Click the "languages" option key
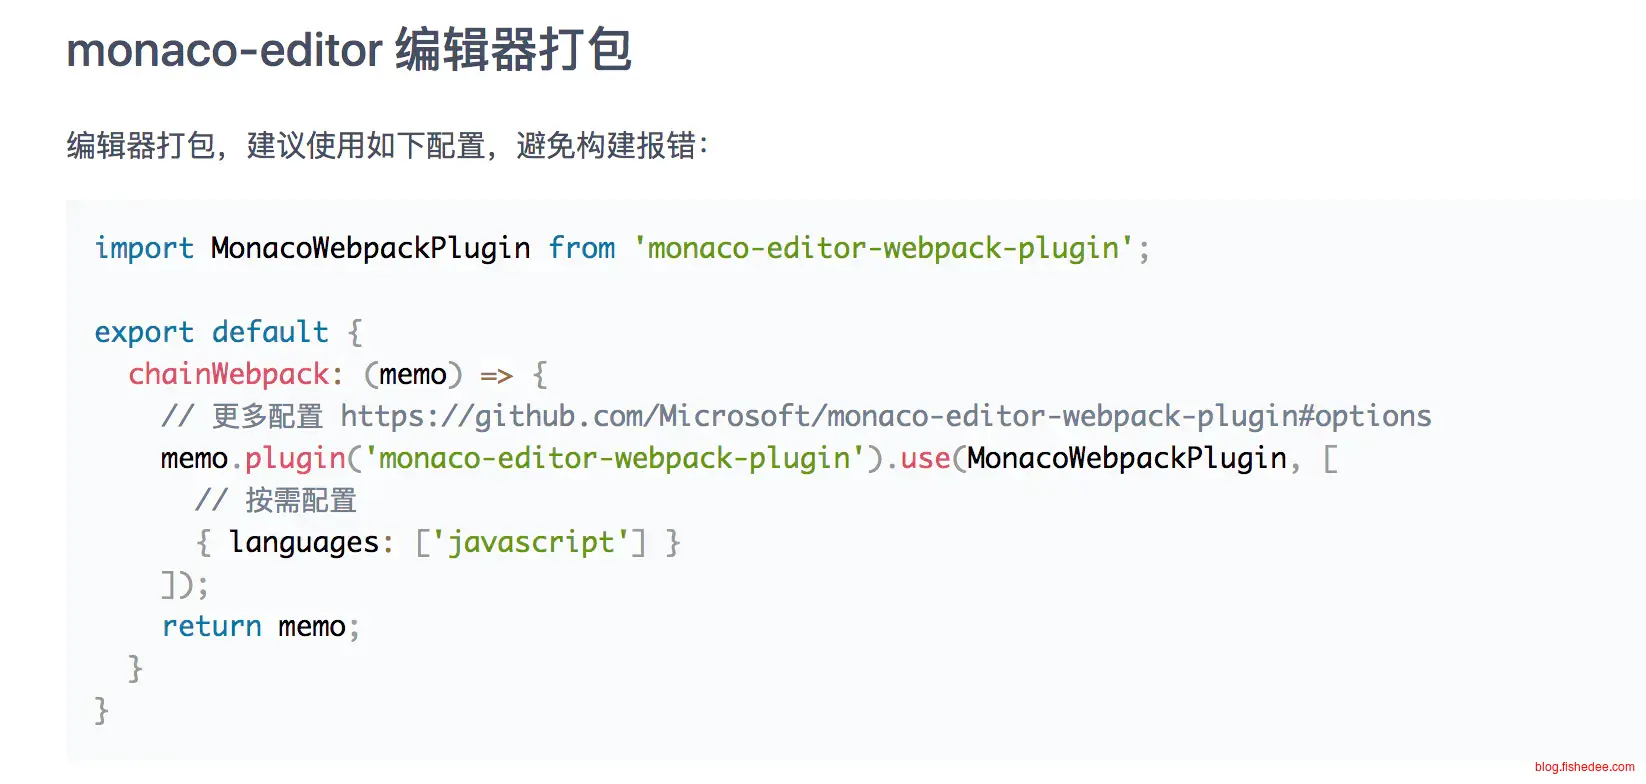This screenshot has height=784, width=1646. (x=304, y=542)
